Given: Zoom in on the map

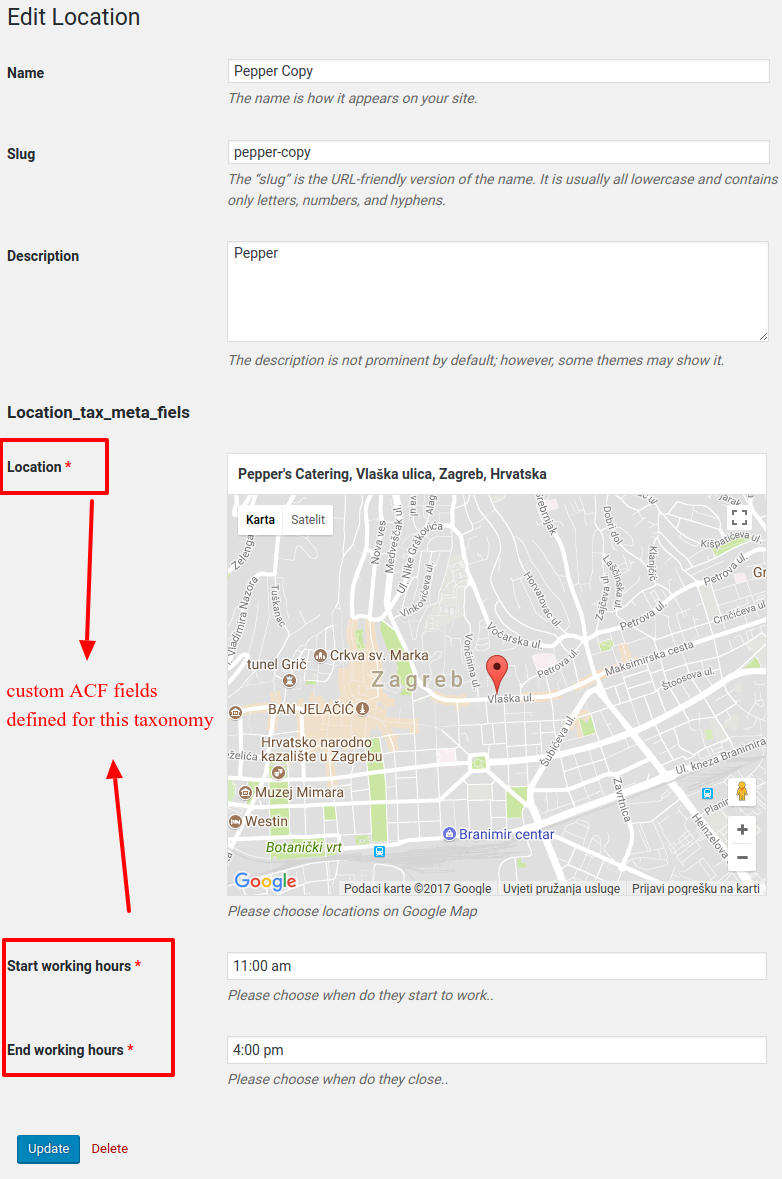Looking at the screenshot, I should coord(741,829).
